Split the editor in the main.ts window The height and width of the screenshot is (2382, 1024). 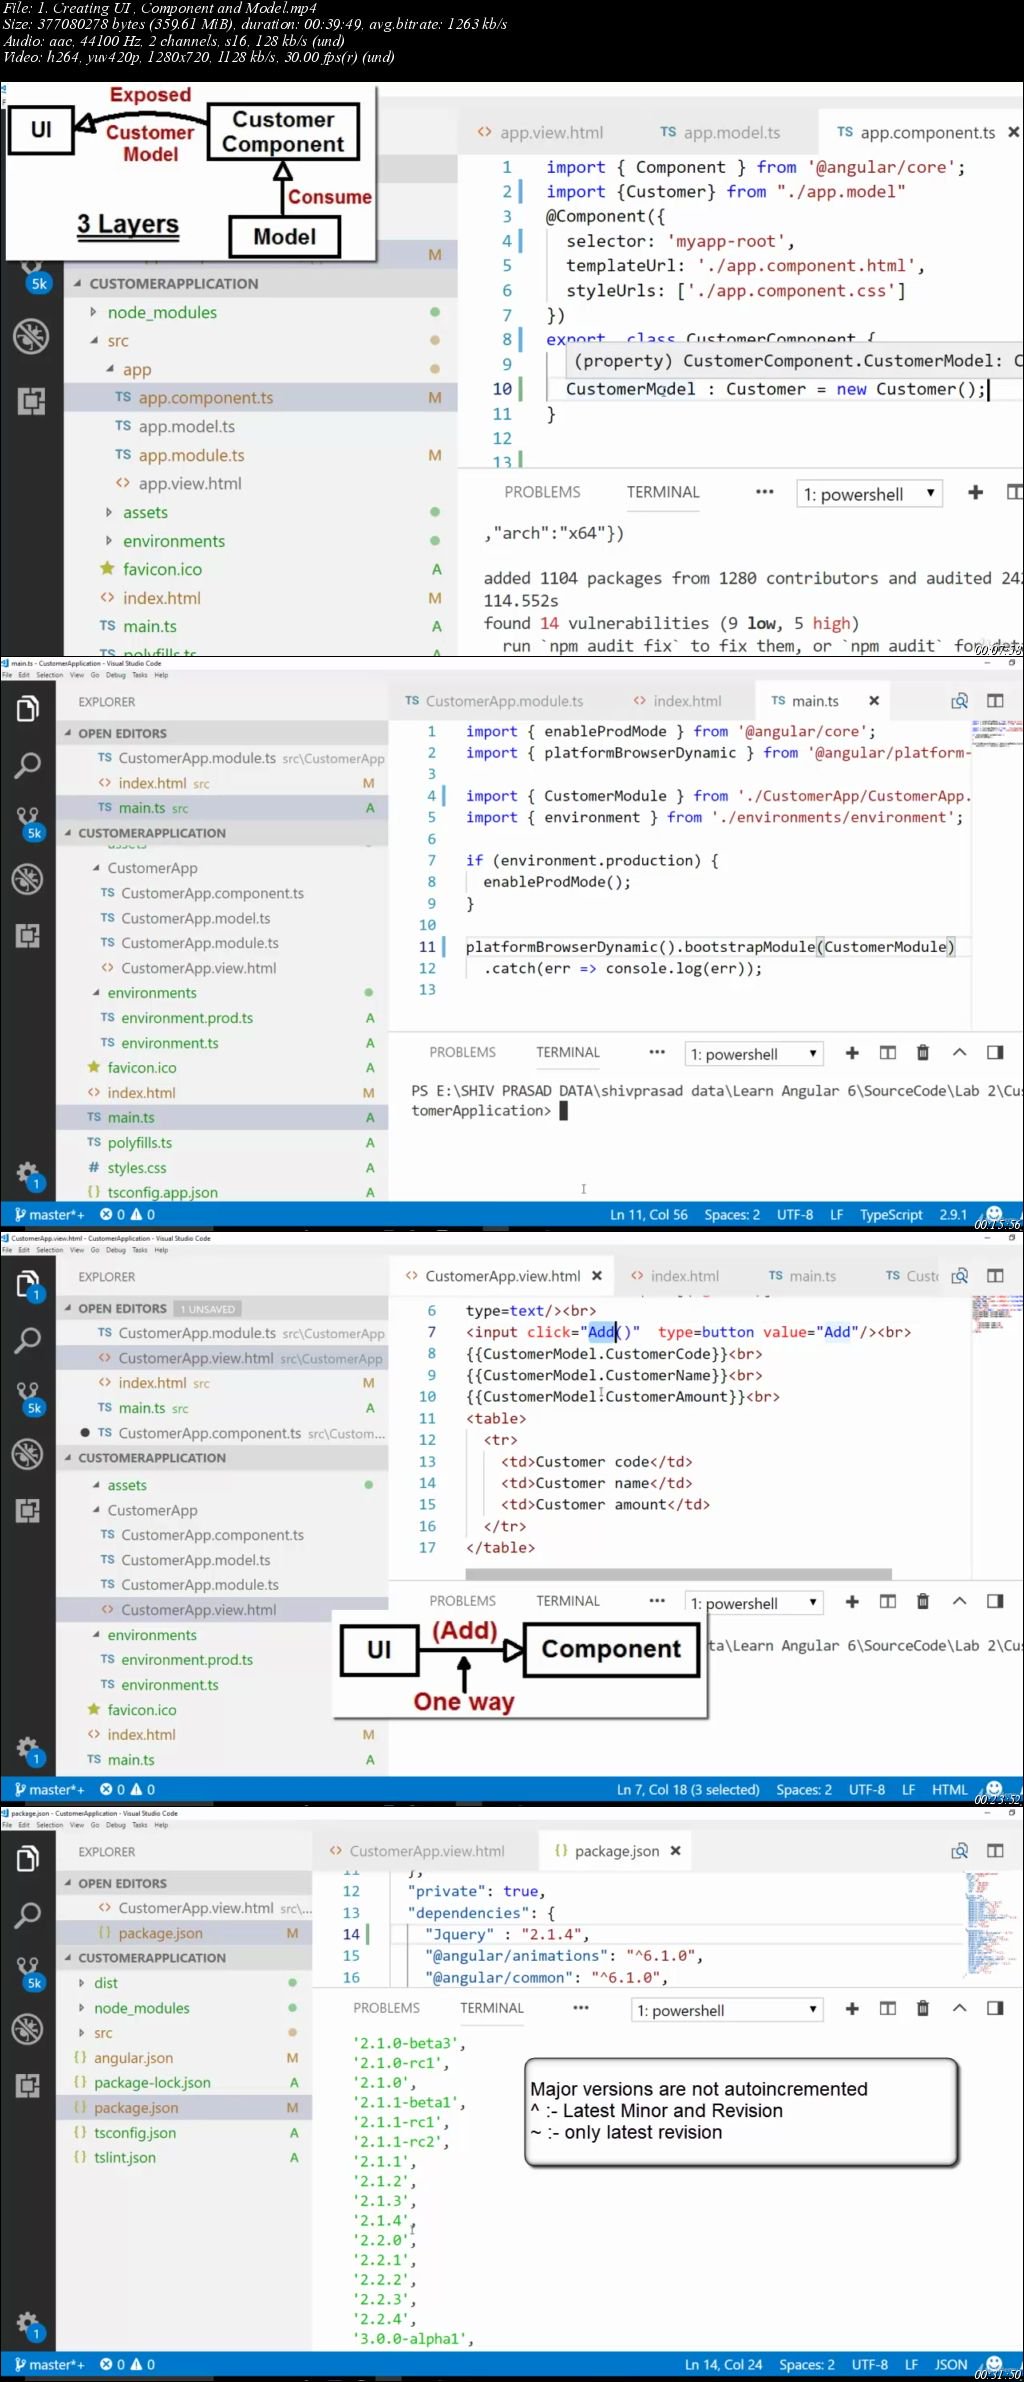pyautogui.click(x=995, y=701)
